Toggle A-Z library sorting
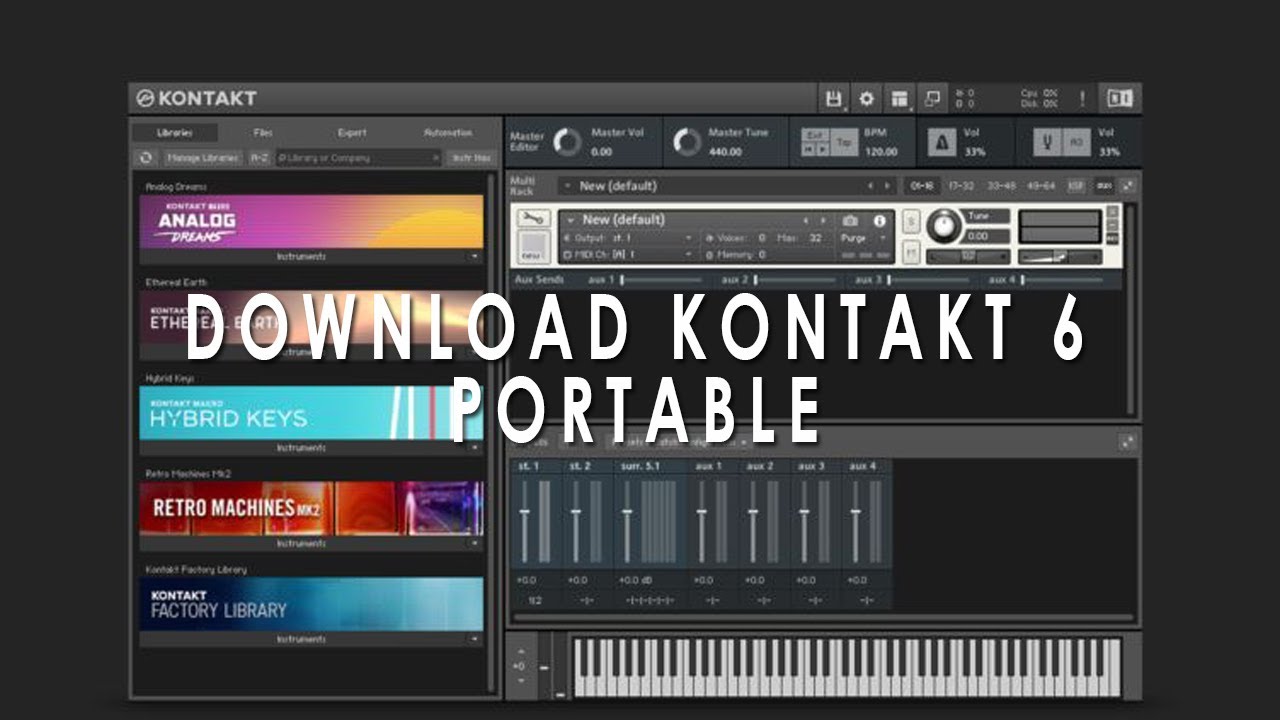This screenshot has height=720, width=1280. [259, 157]
